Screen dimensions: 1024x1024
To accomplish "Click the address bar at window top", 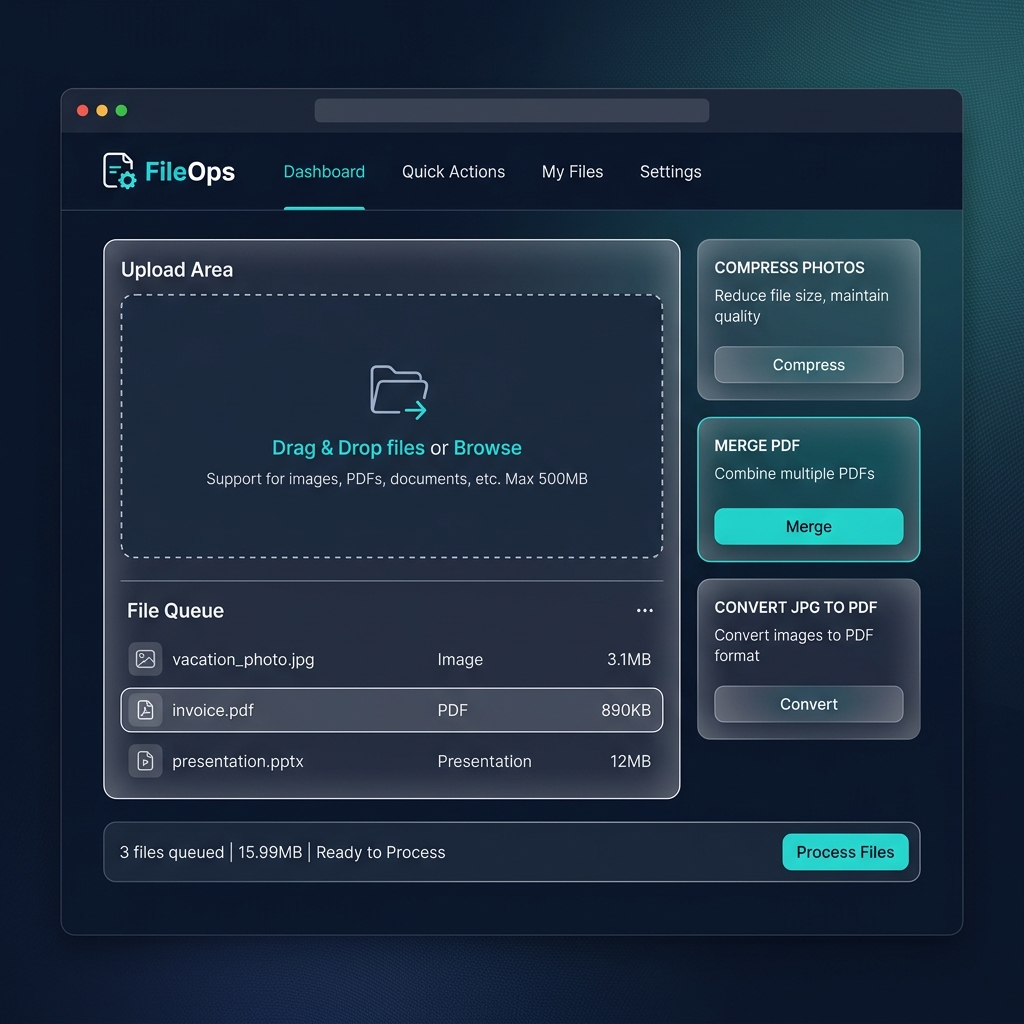I will (511, 110).
